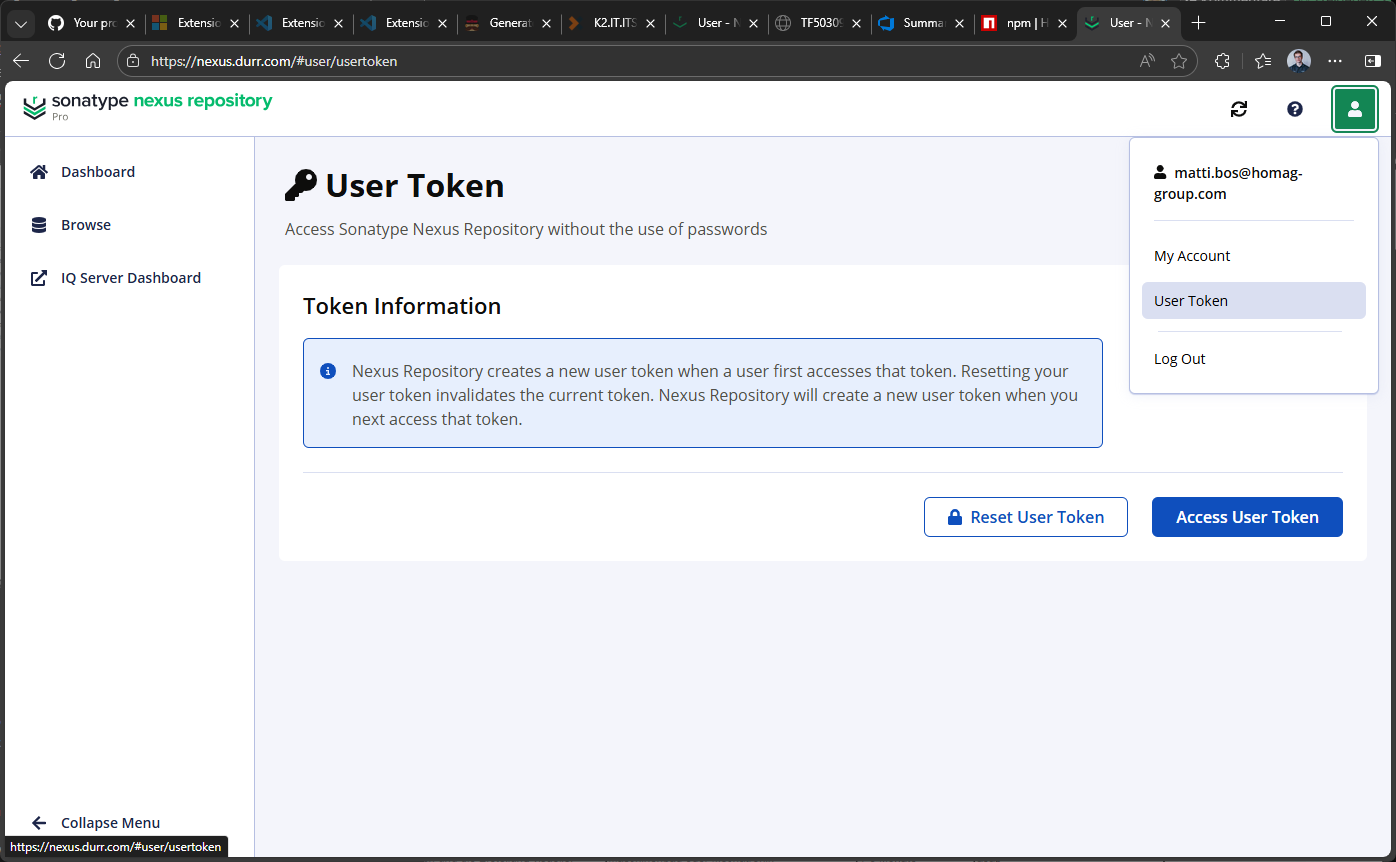This screenshot has width=1396, height=862.
Task: Open IQ Server Dashboard link
Action: [129, 278]
